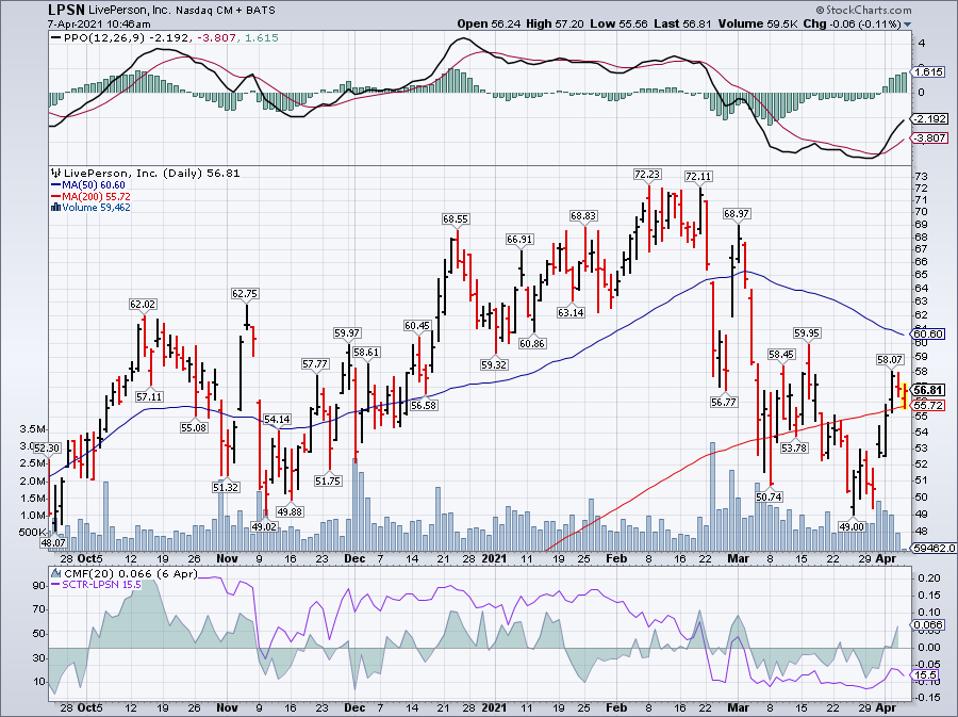Click the Volume 59.5K value in the header
This screenshot has width=958, height=717.
click(x=758, y=24)
